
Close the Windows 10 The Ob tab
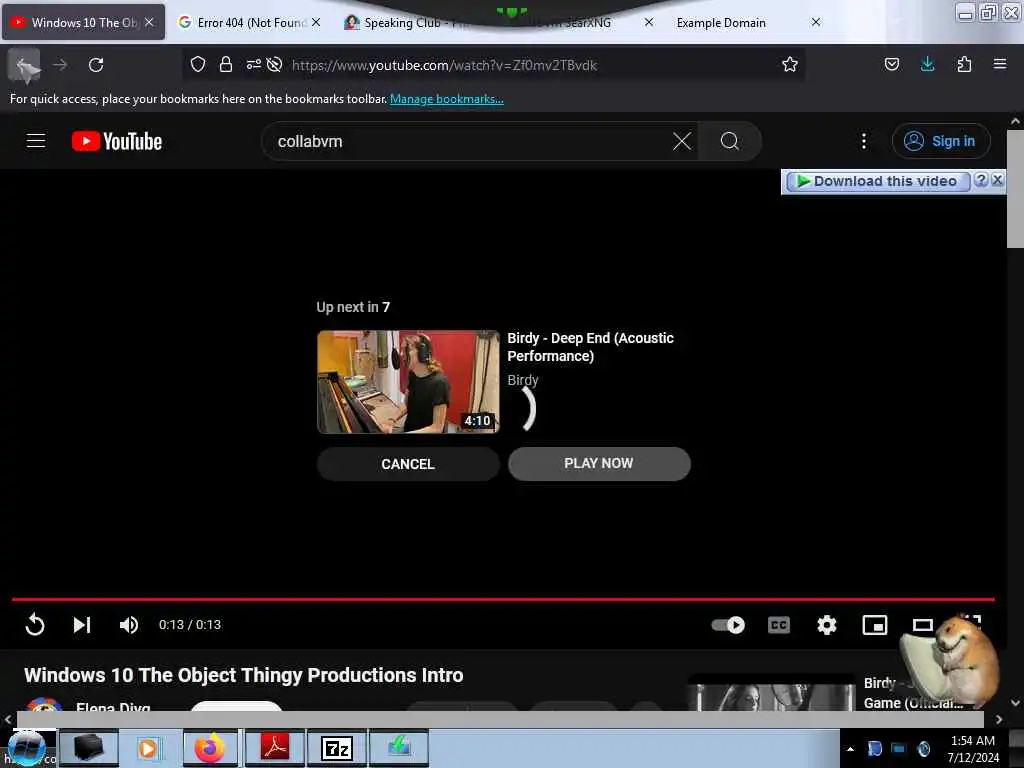[149, 22]
